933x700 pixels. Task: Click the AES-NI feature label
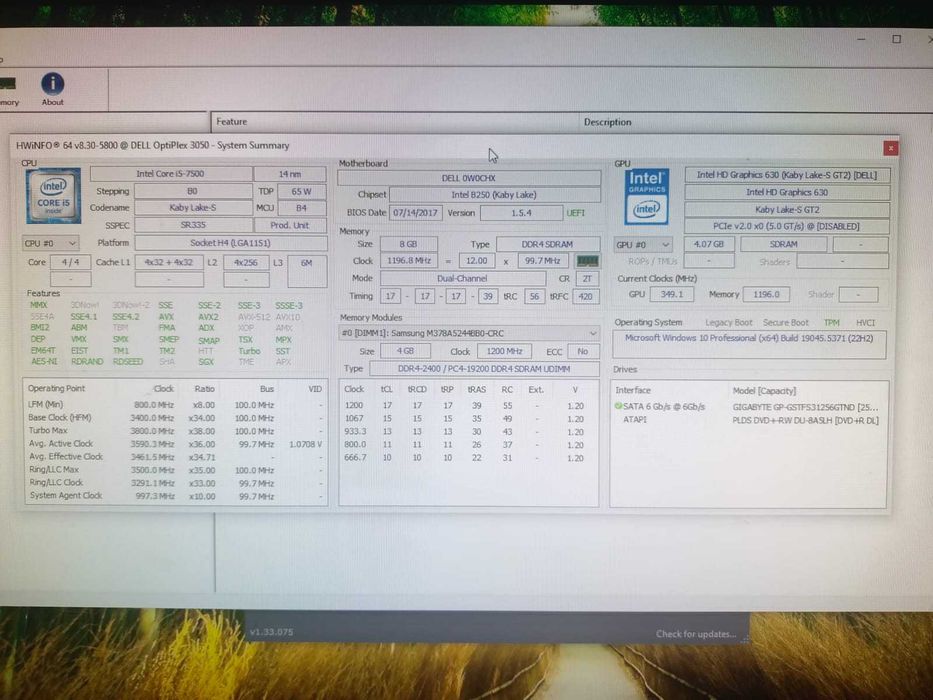click(44, 361)
